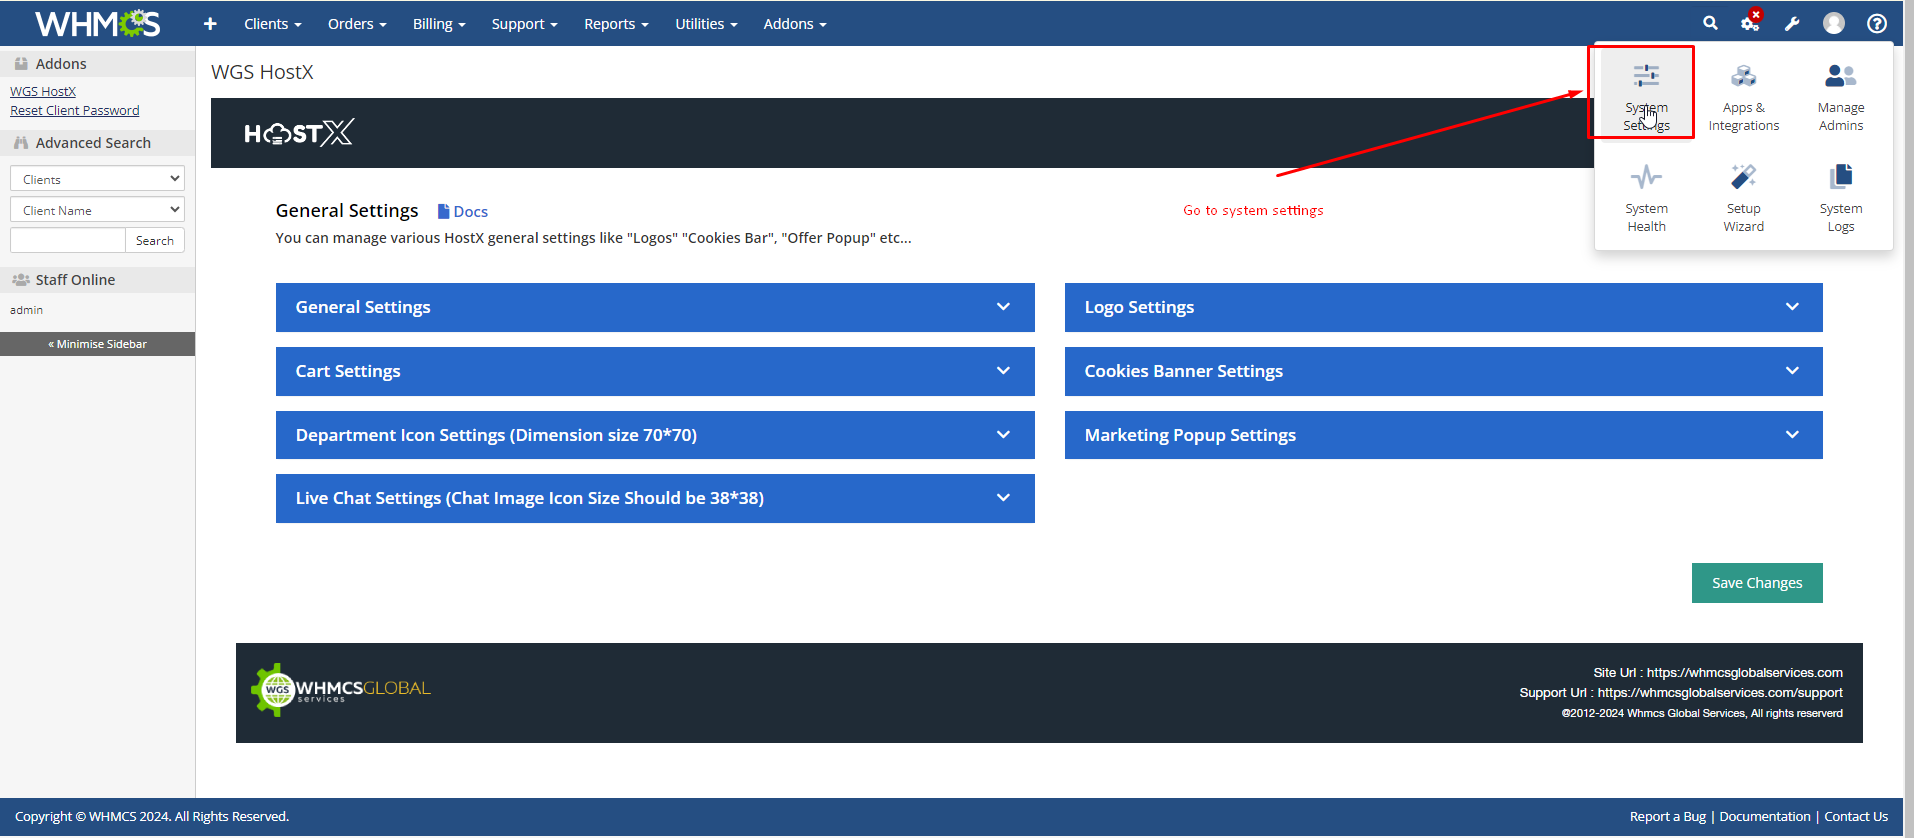
Task: Open System Settings from the popup
Action: 1645,93
